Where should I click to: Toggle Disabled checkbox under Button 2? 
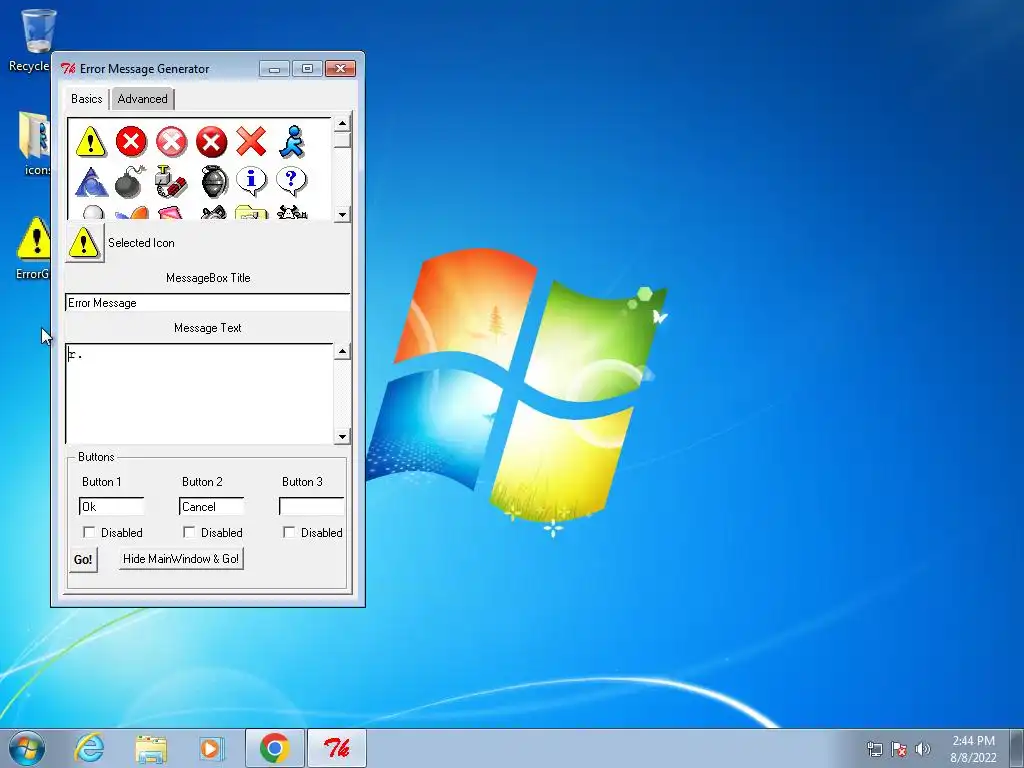[189, 532]
